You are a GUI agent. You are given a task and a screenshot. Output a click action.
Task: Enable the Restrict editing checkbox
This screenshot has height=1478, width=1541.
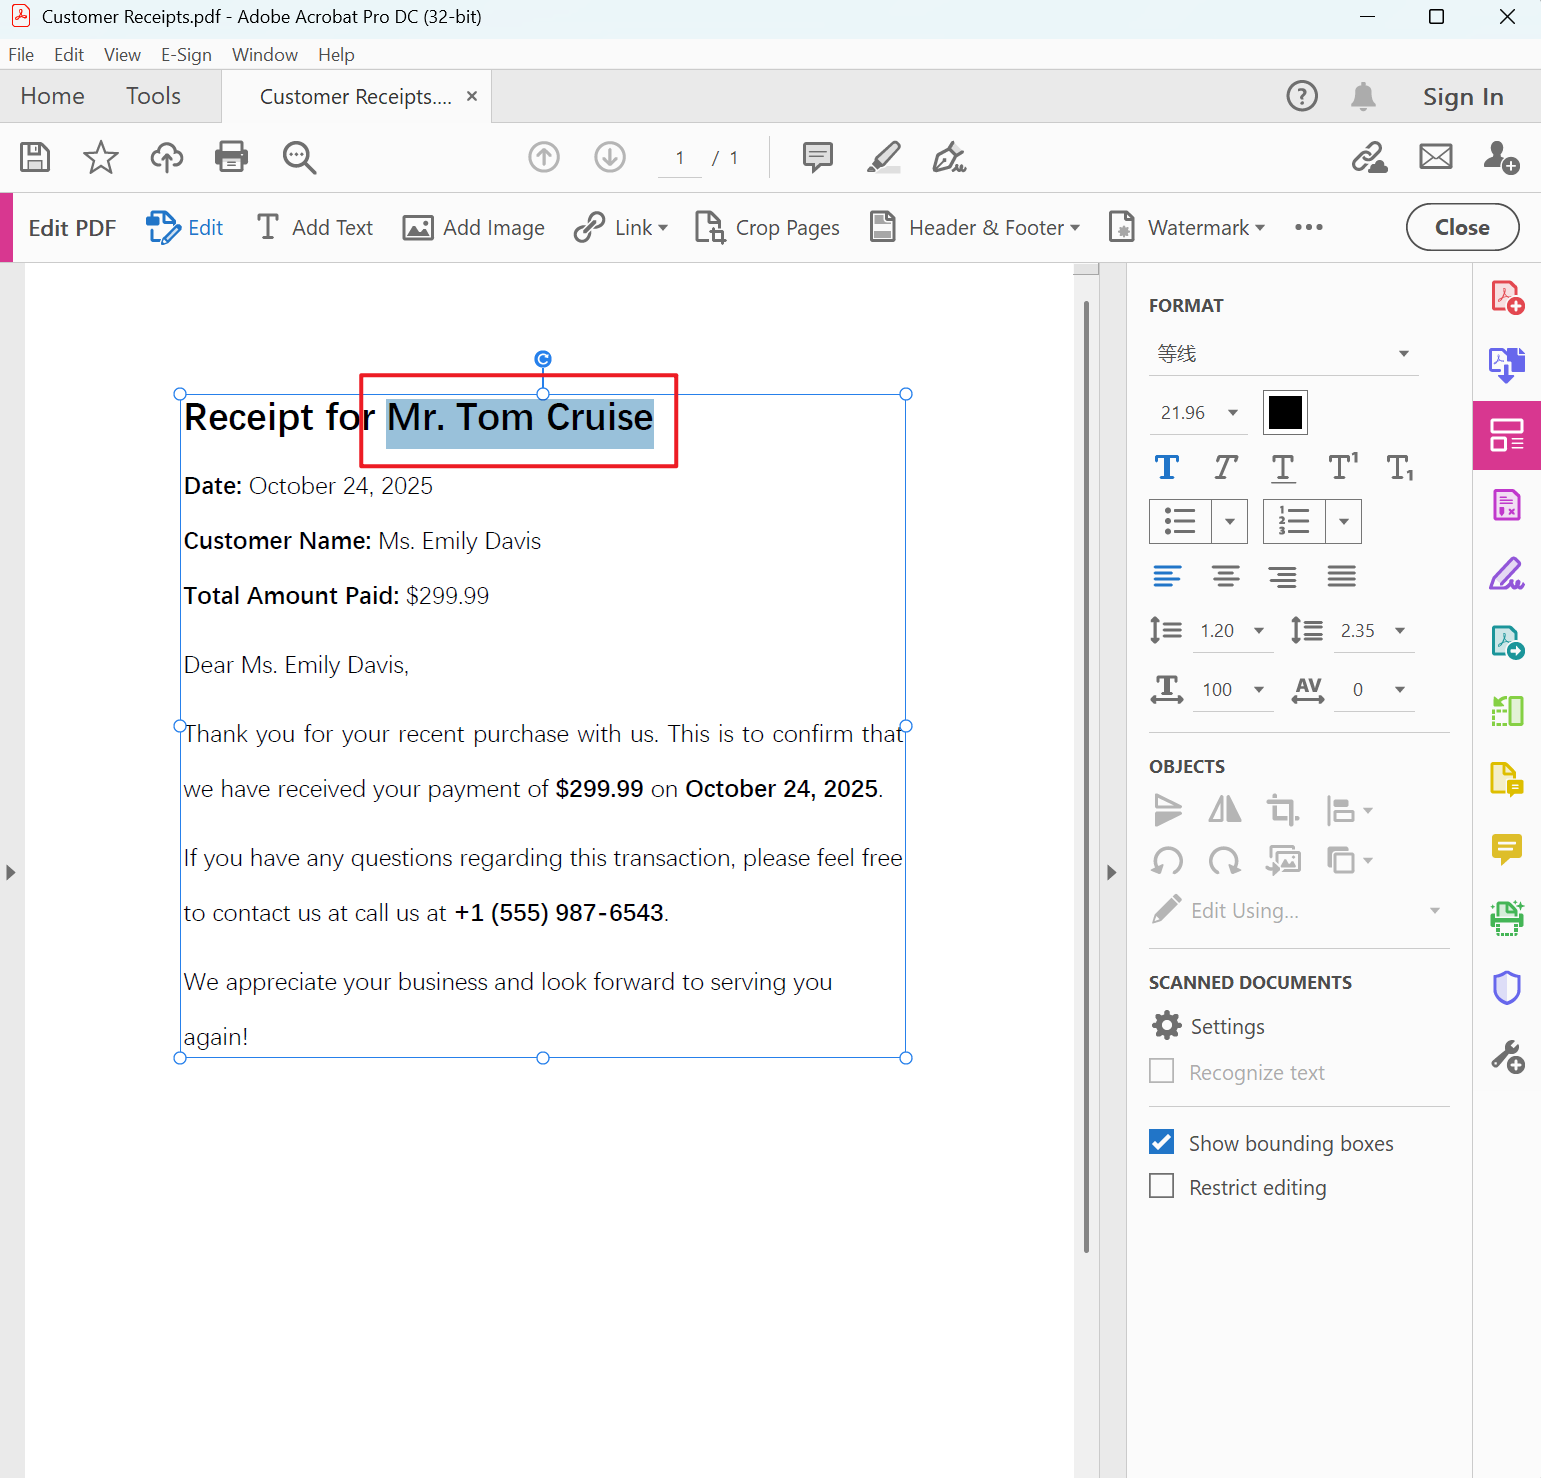[x=1162, y=1186]
